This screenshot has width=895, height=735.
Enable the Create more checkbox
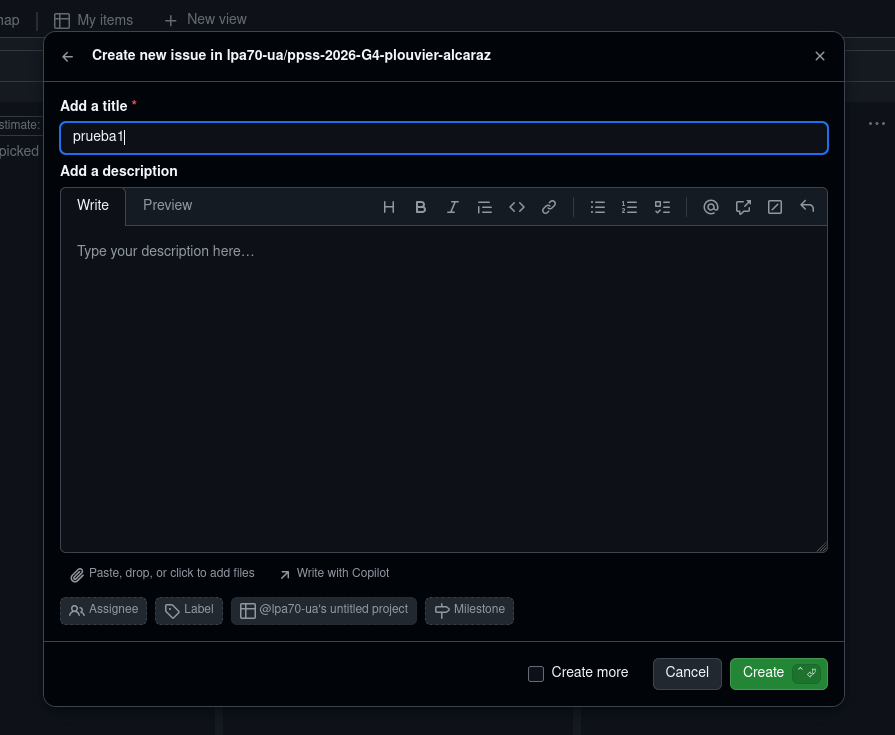[x=536, y=673]
